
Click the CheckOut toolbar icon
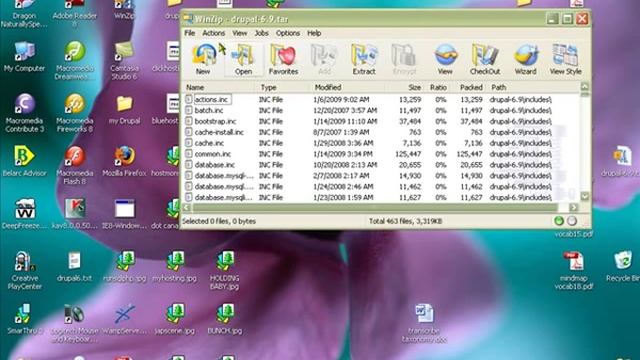tap(485, 59)
